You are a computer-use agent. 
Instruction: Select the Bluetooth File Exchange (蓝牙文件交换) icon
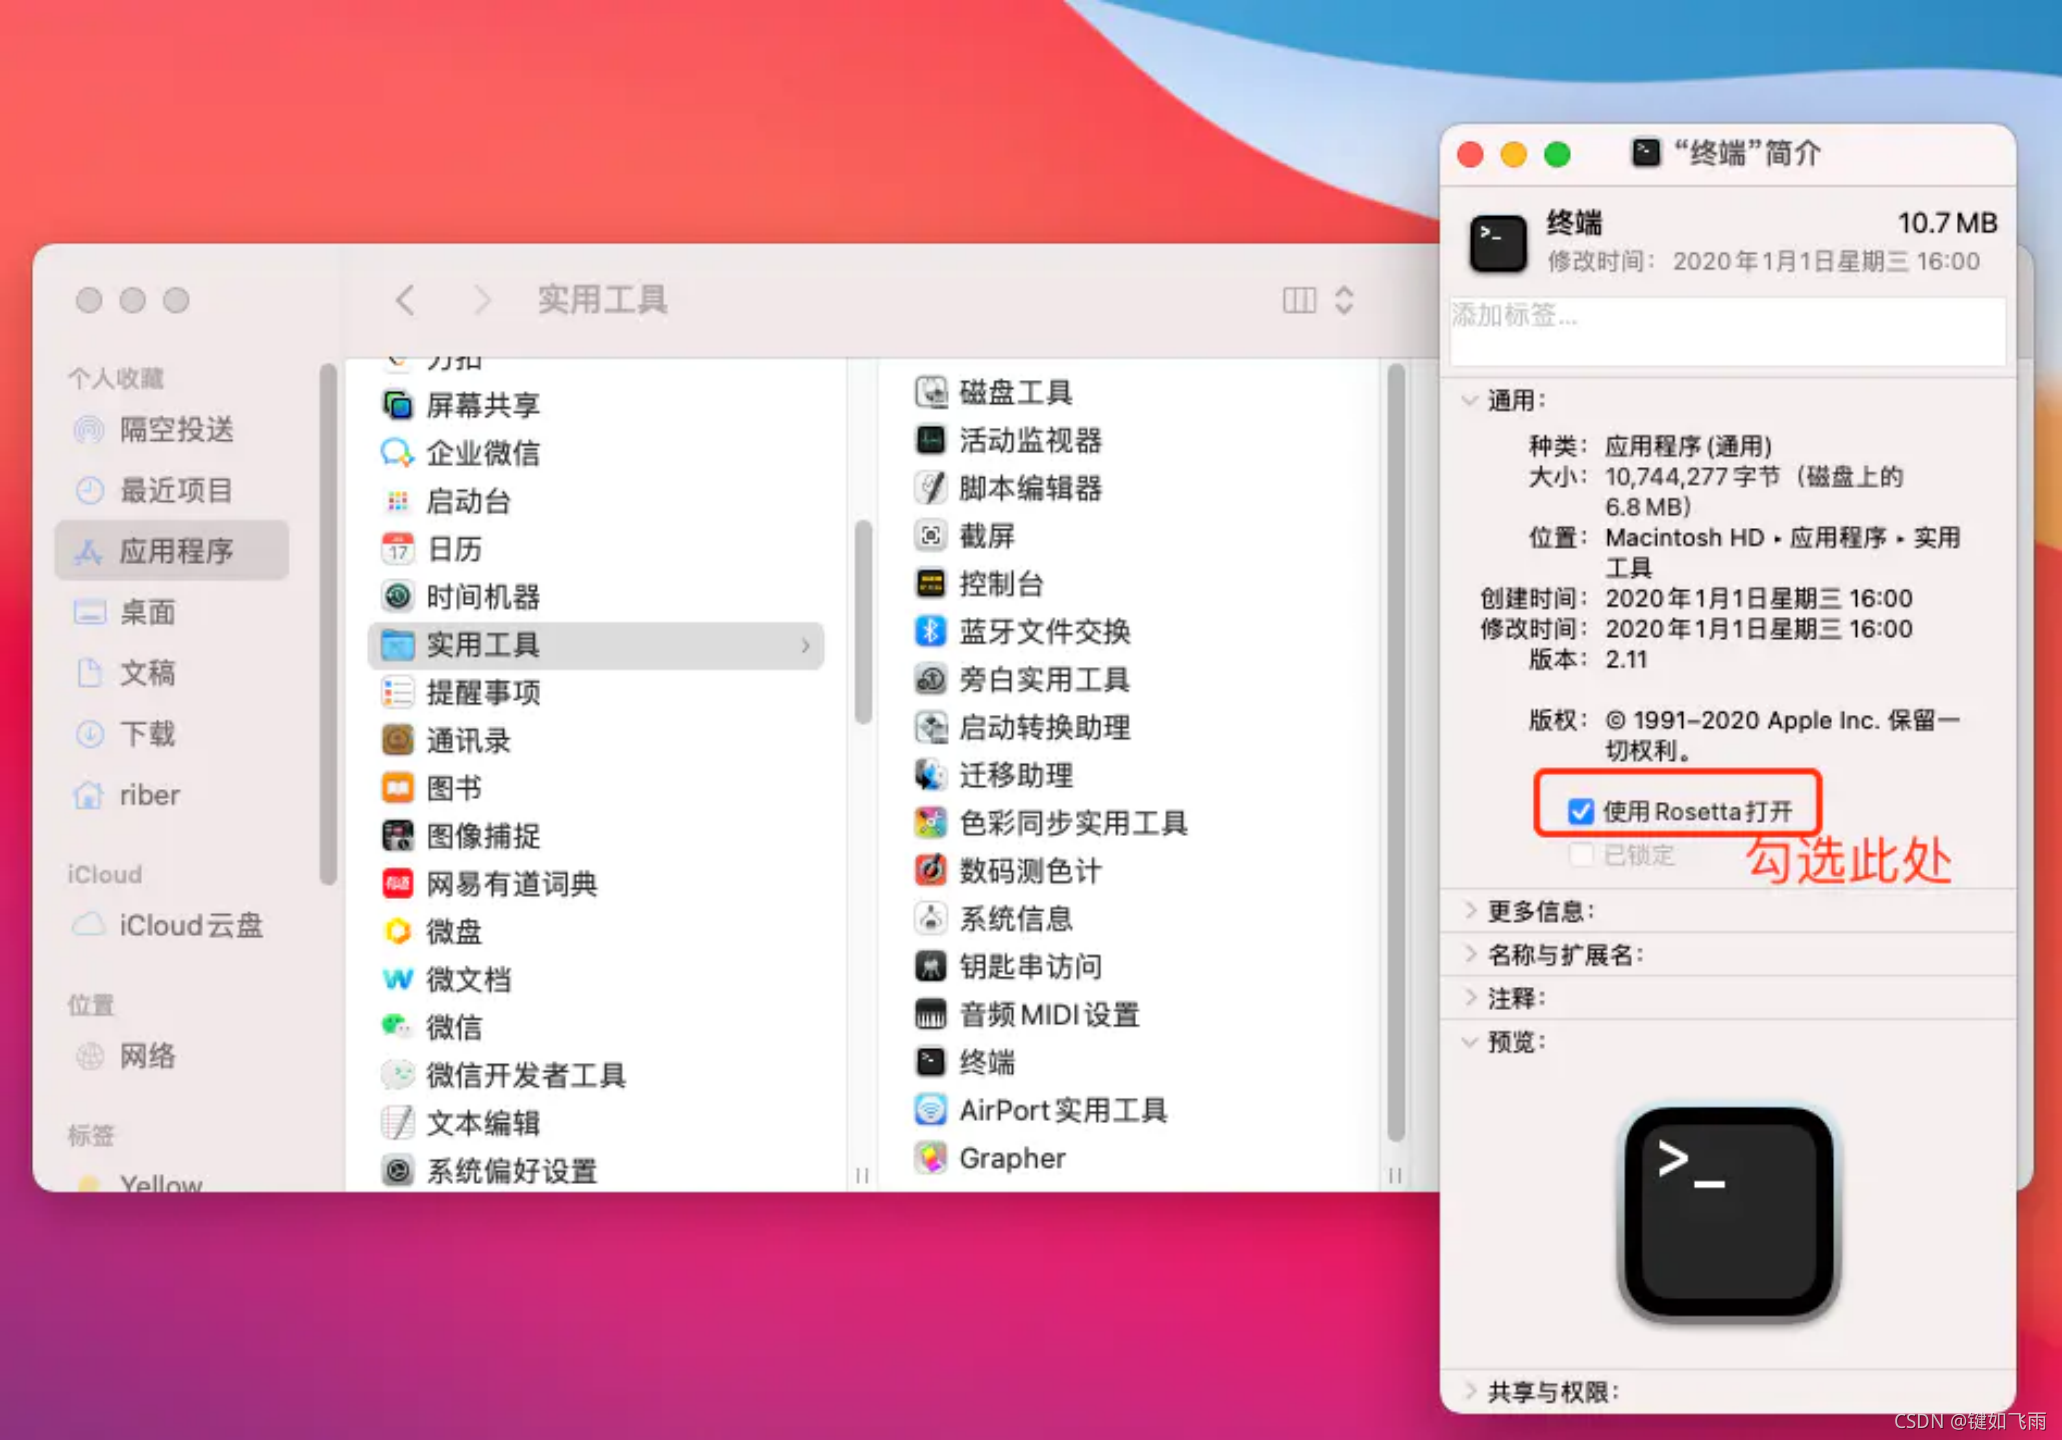pos(930,631)
